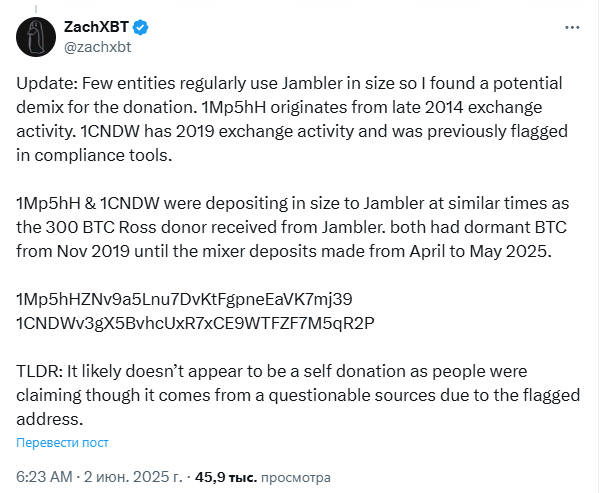Click the word 'просмотра' label

click(296, 477)
